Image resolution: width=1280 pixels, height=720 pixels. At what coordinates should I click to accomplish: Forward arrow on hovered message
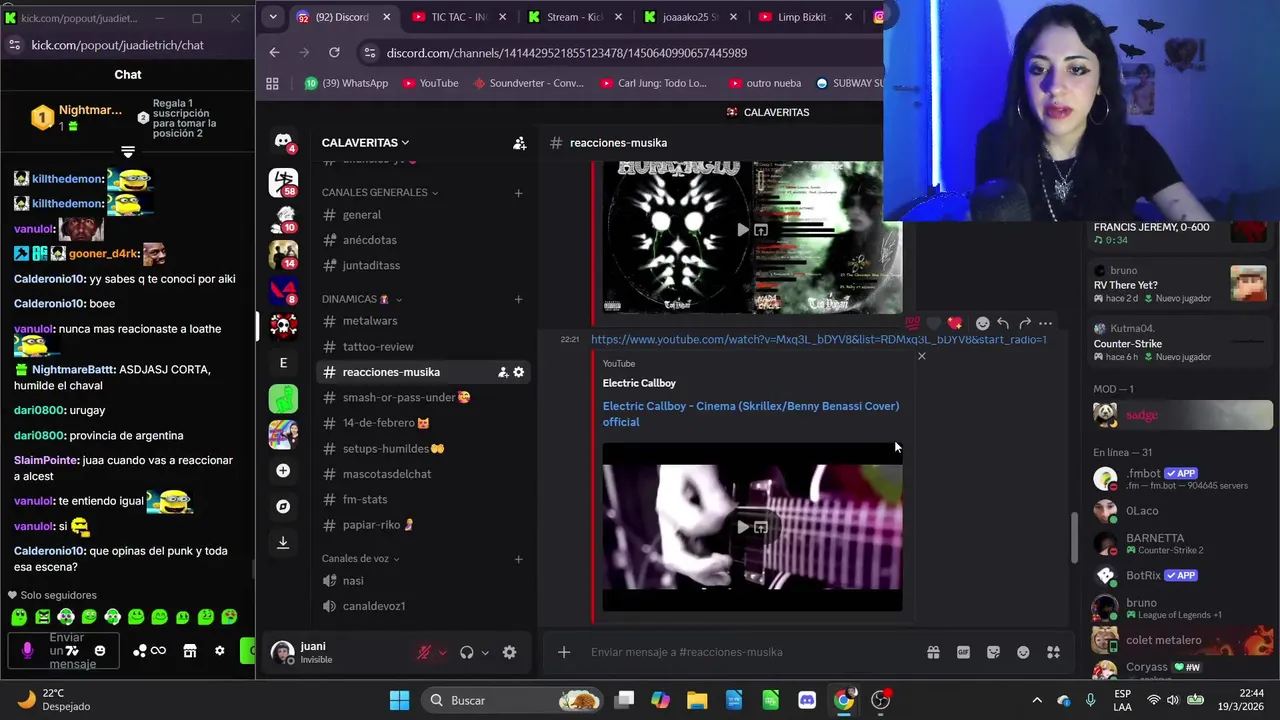point(1024,323)
